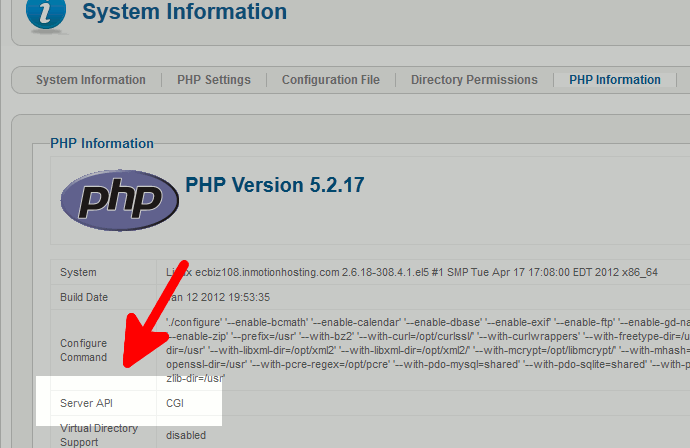Click the Build Date row label
690x448 pixels.
click(x=84, y=297)
